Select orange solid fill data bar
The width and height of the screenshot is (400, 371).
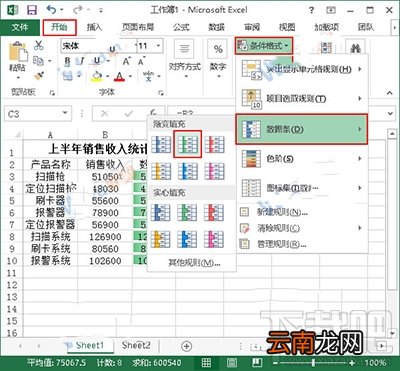point(161,239)
